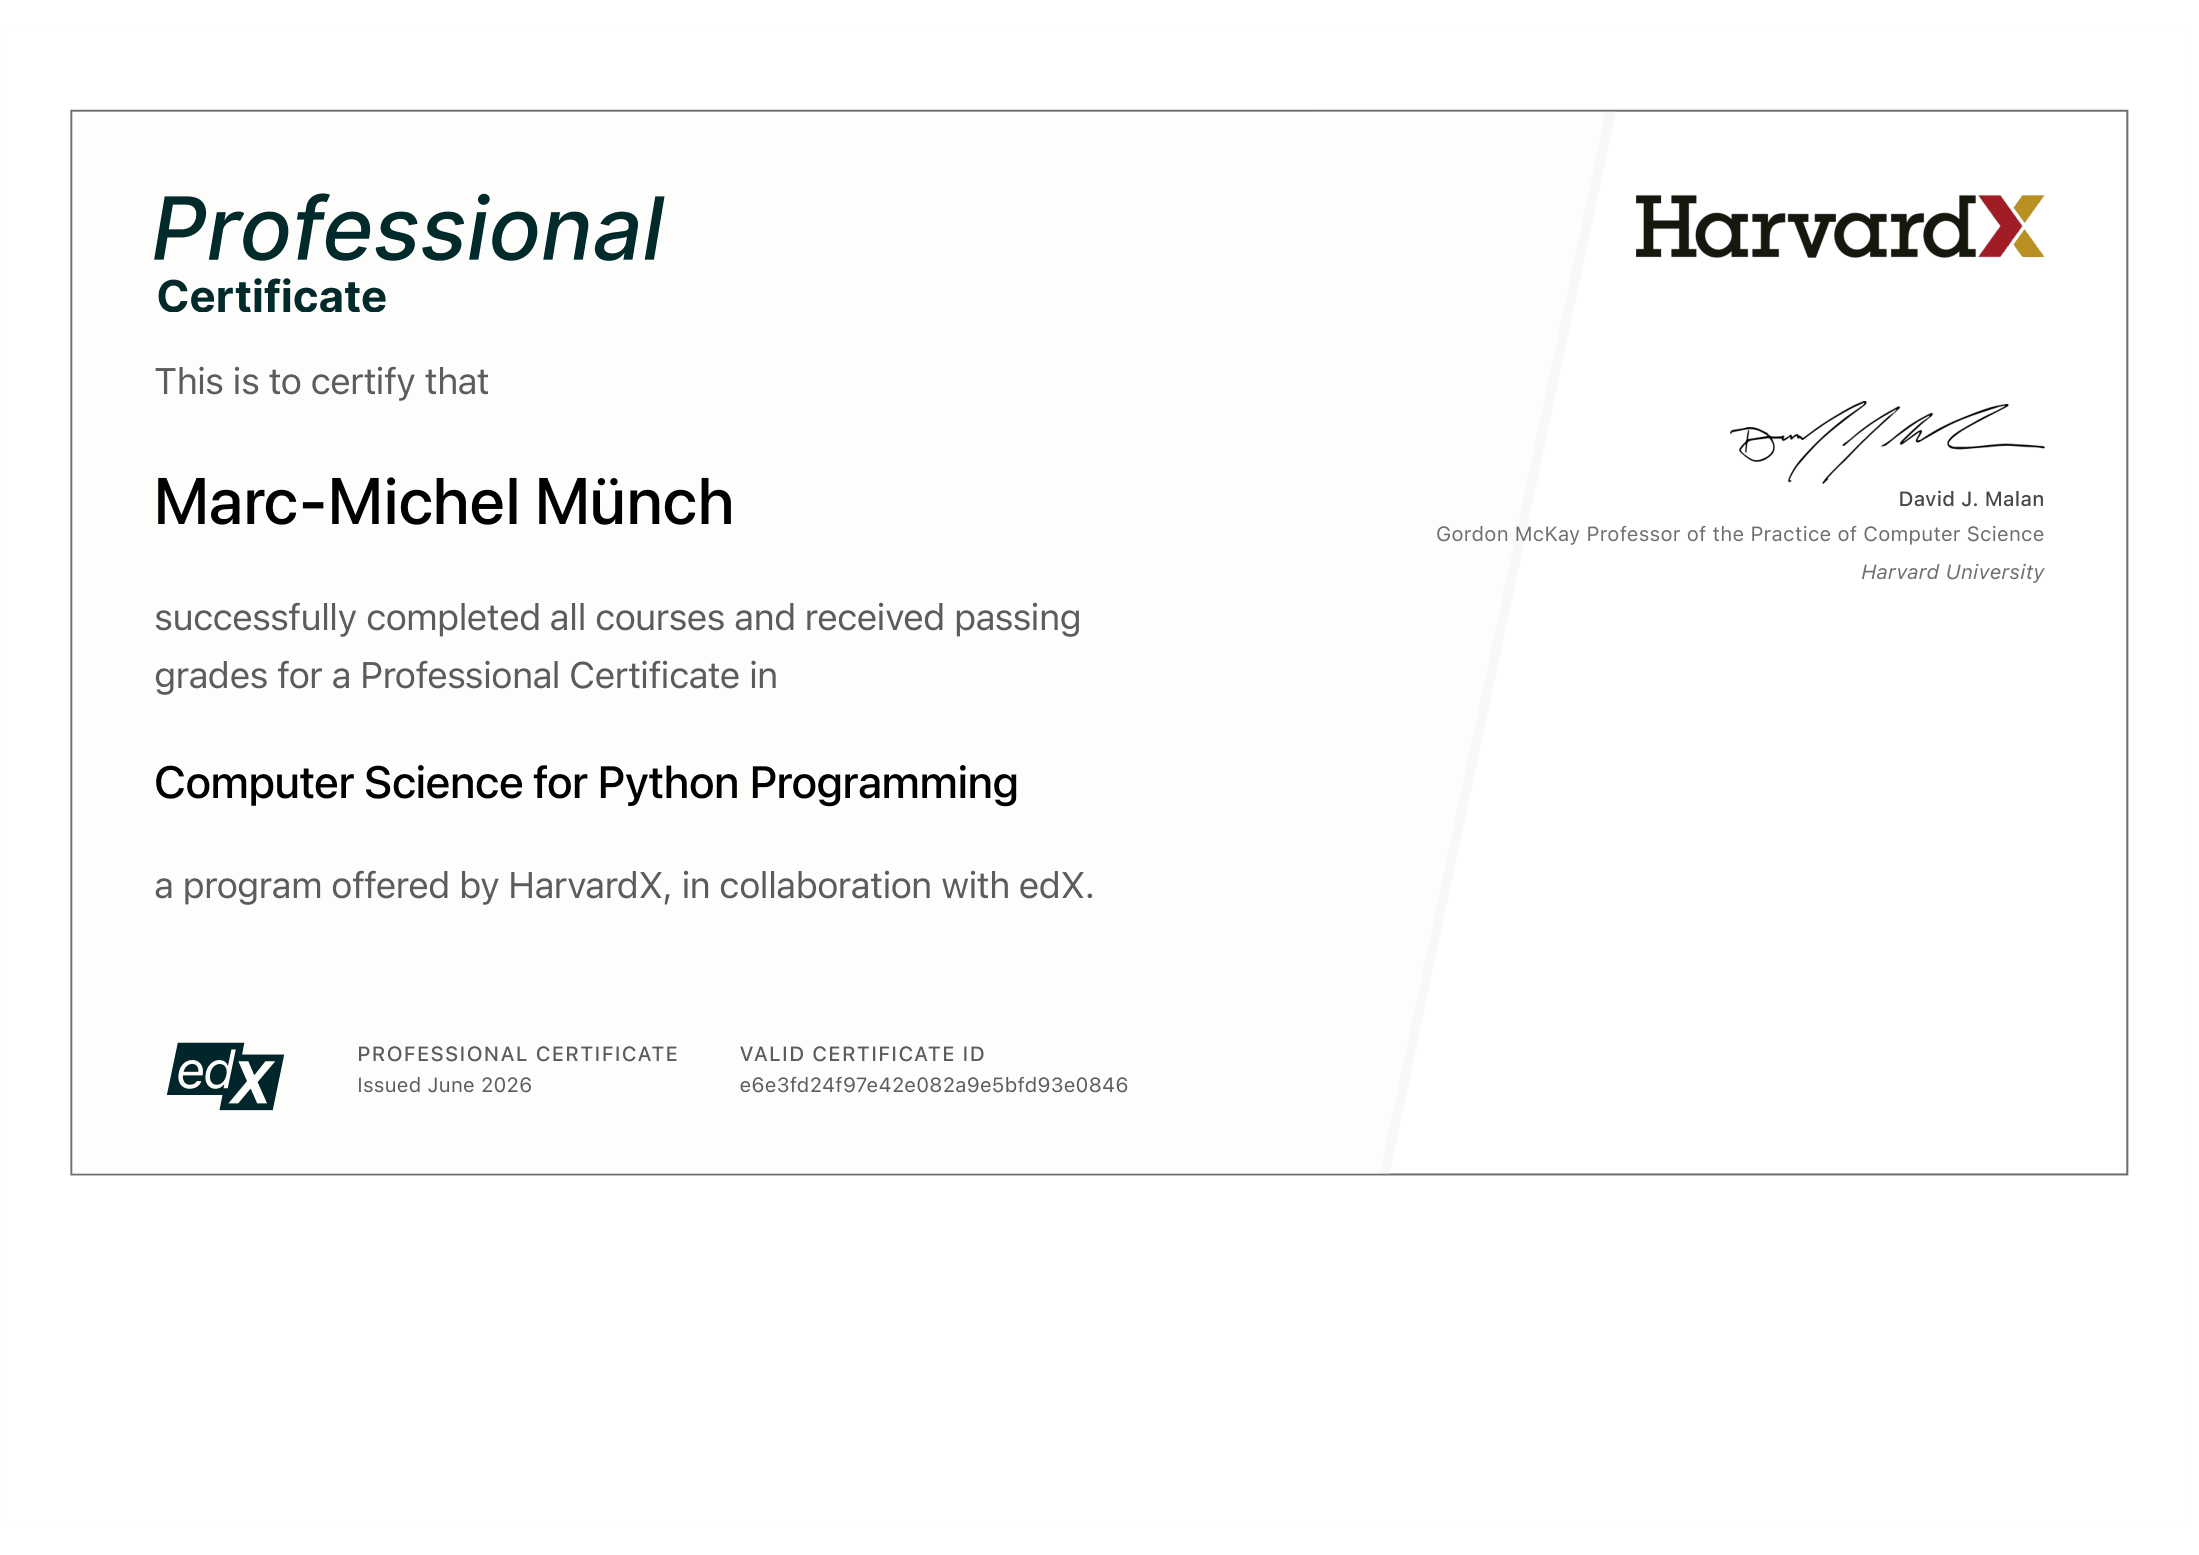Viewport: 2199px width, 1555px height.
Task: Click program title 'Computer Science for Python Programming'
Action: tap(586, 783)
